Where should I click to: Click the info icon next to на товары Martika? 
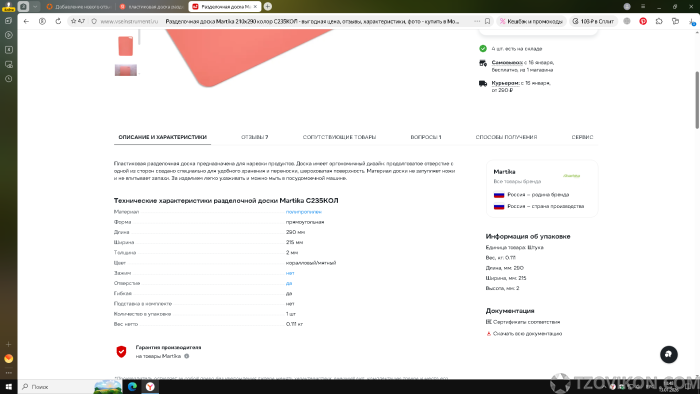(187, 356)
